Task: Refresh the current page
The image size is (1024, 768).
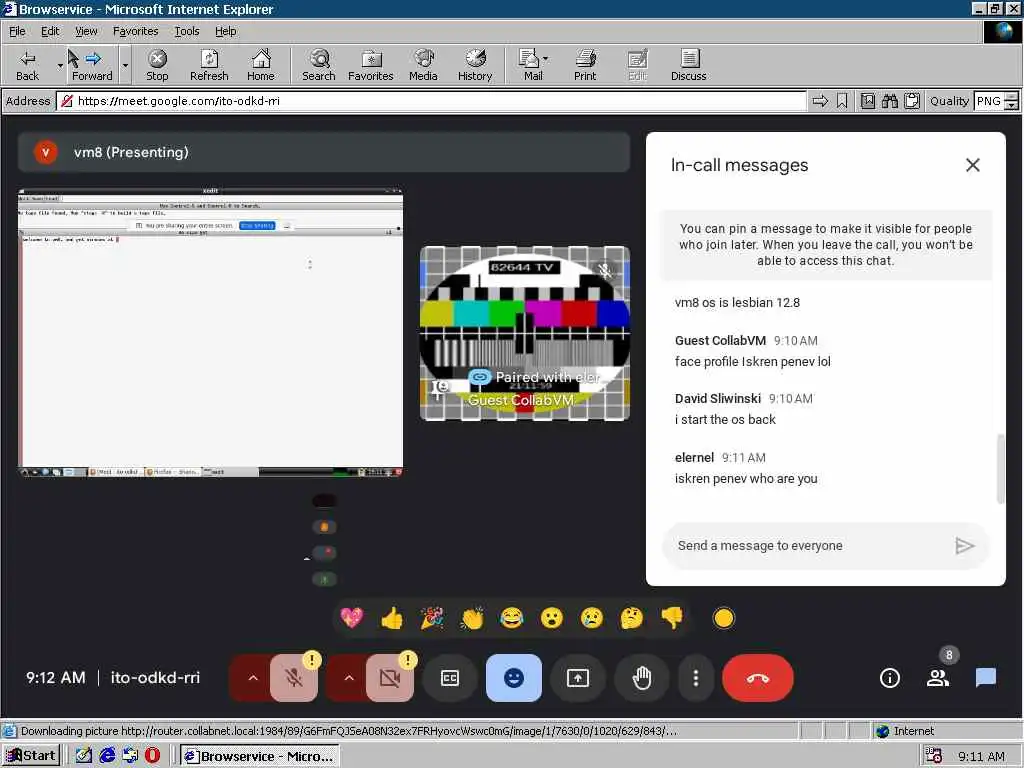Action: pos(209,65)
